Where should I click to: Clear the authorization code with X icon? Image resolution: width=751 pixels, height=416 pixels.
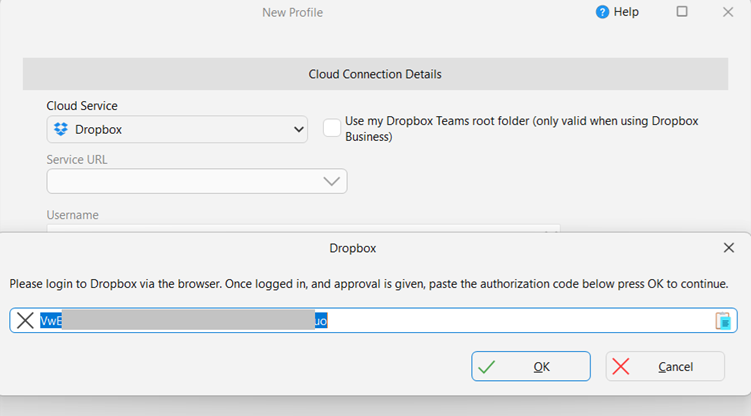[x=25, y=320]
